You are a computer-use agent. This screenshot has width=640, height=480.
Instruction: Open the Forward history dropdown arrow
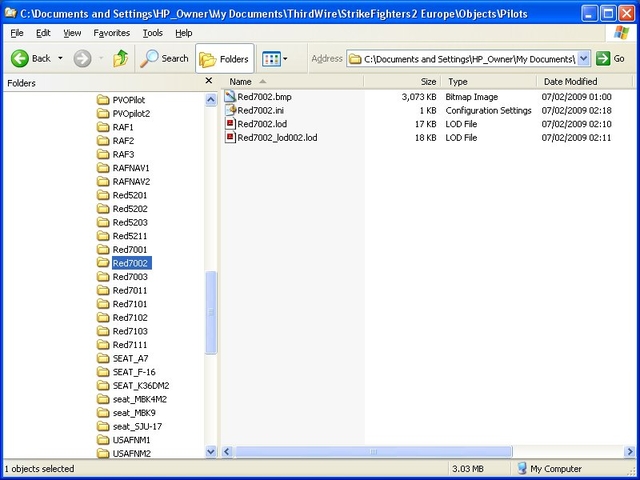pos(101,58)
